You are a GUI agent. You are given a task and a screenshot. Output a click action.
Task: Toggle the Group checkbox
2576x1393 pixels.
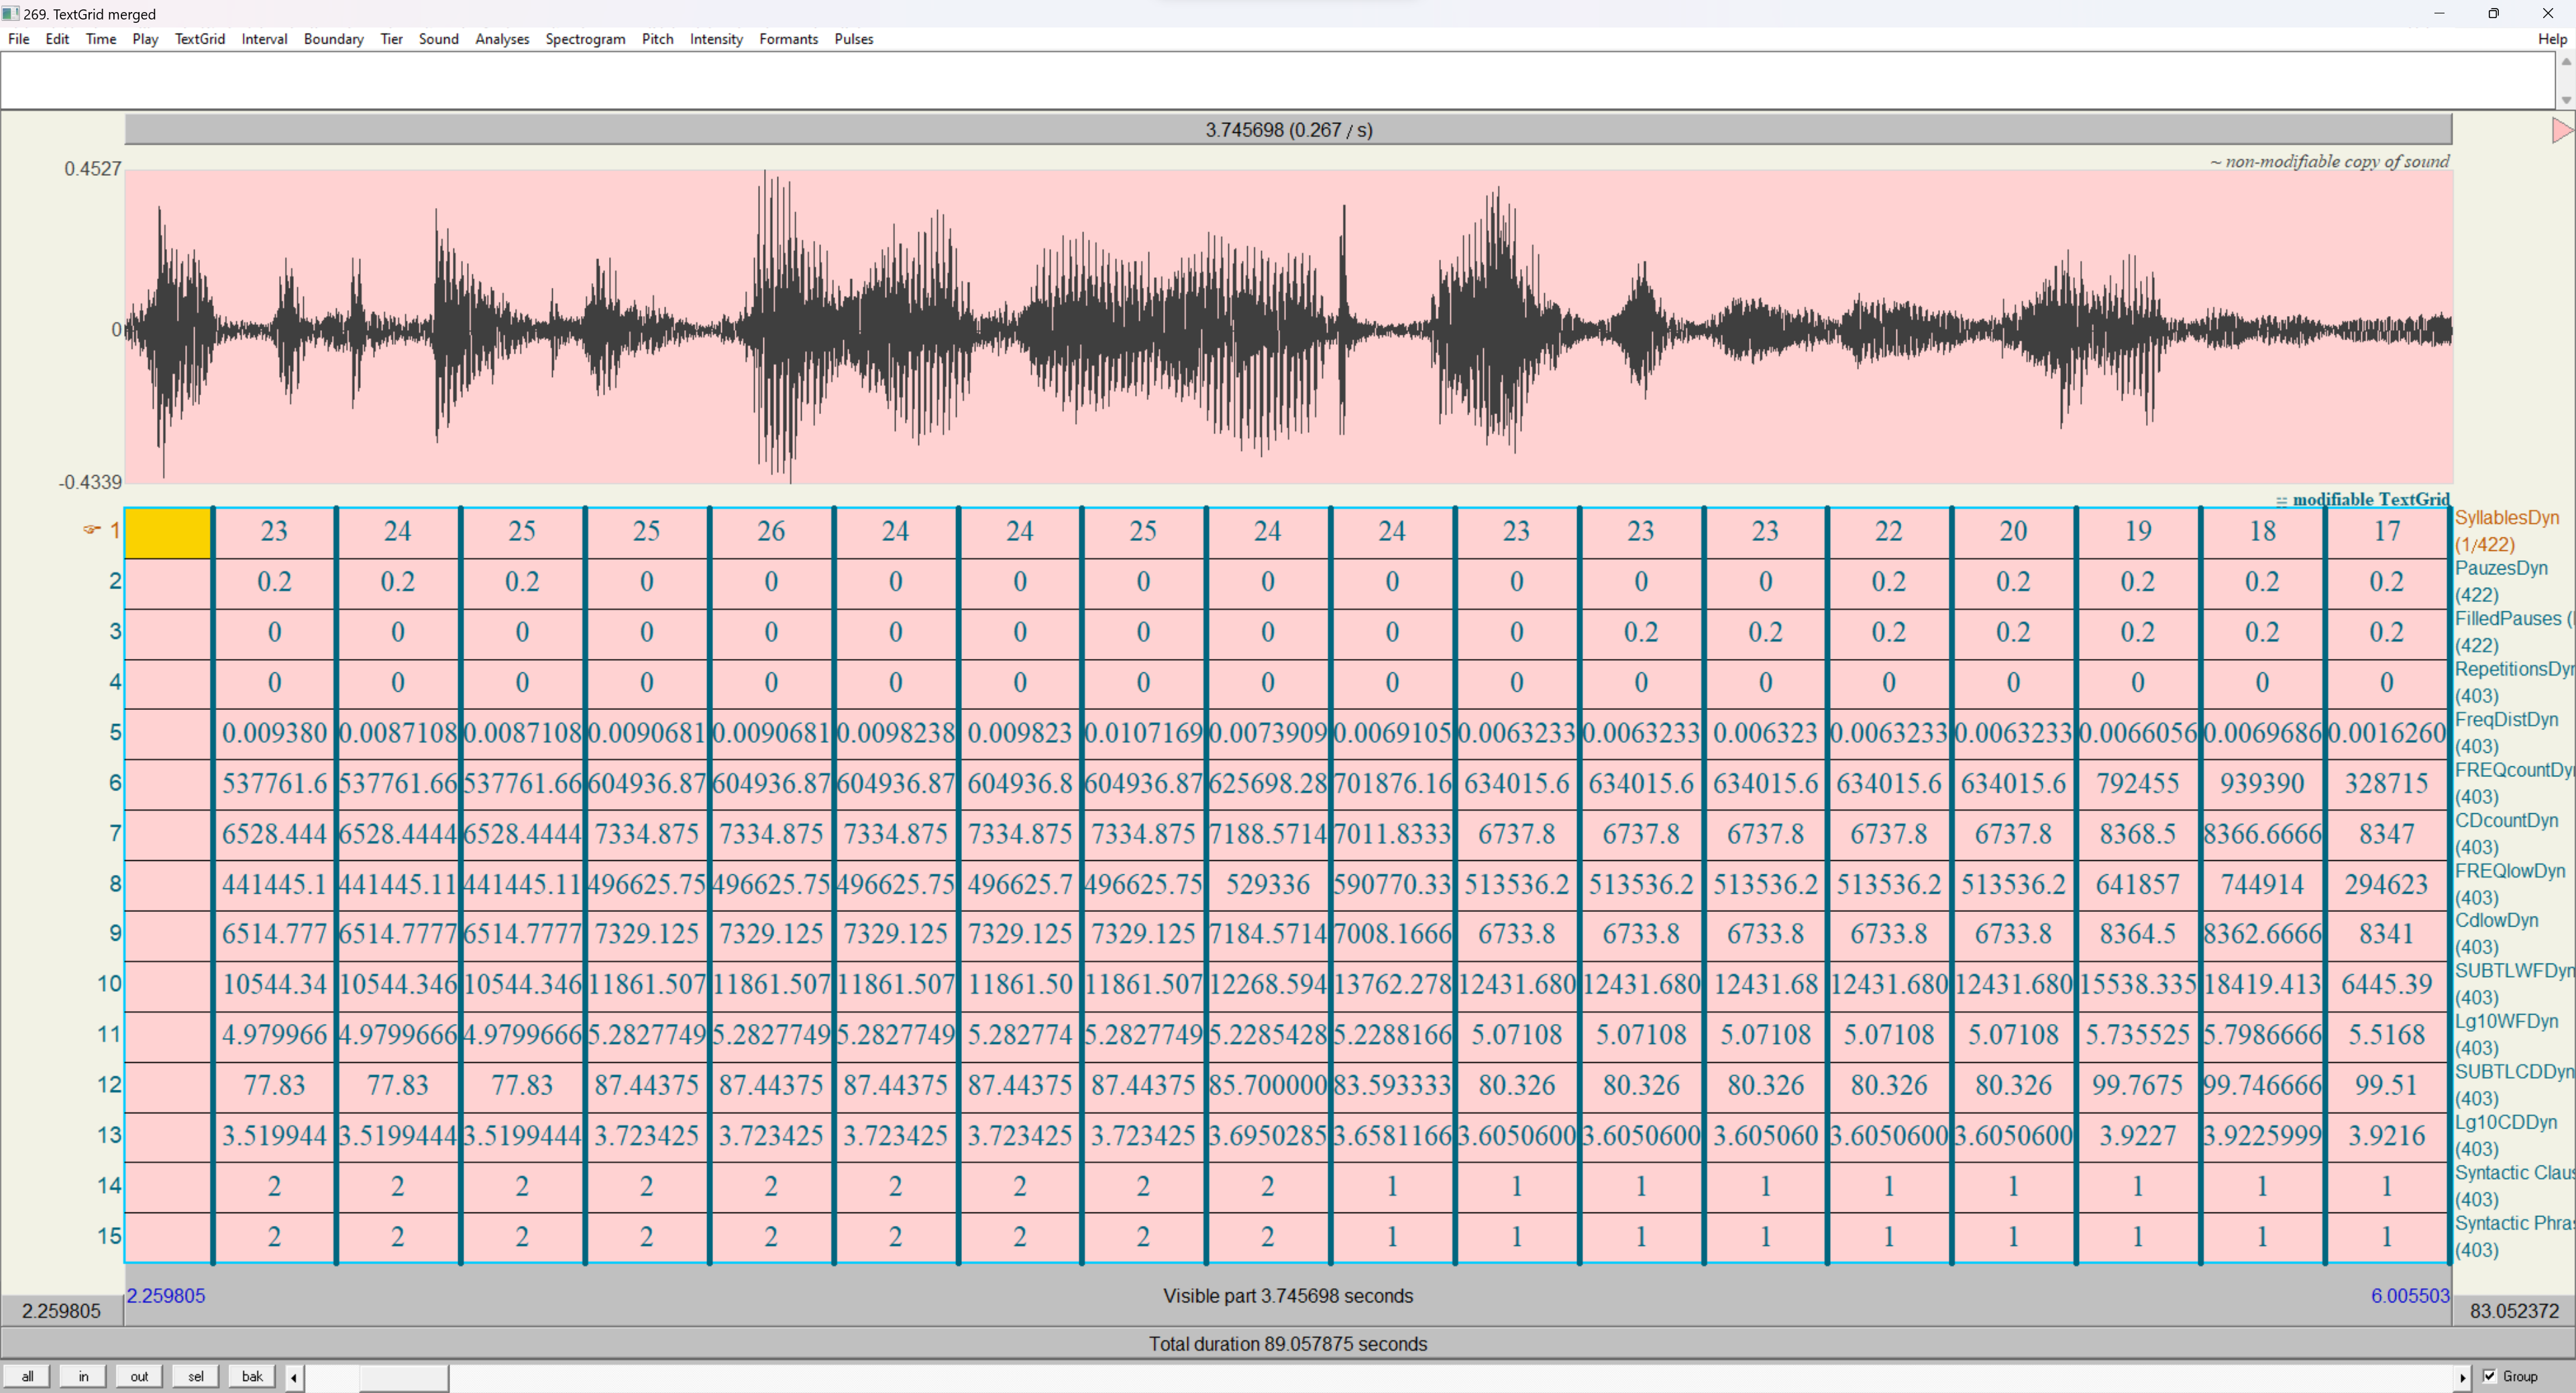coord(2490,1376)
